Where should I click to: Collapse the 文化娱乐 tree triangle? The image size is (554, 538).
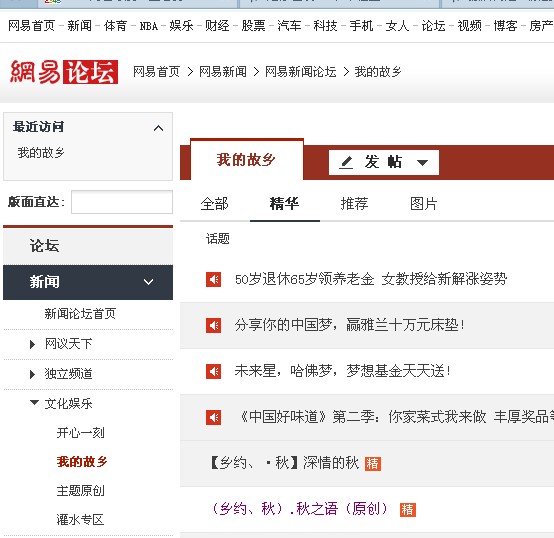(34, 402)
